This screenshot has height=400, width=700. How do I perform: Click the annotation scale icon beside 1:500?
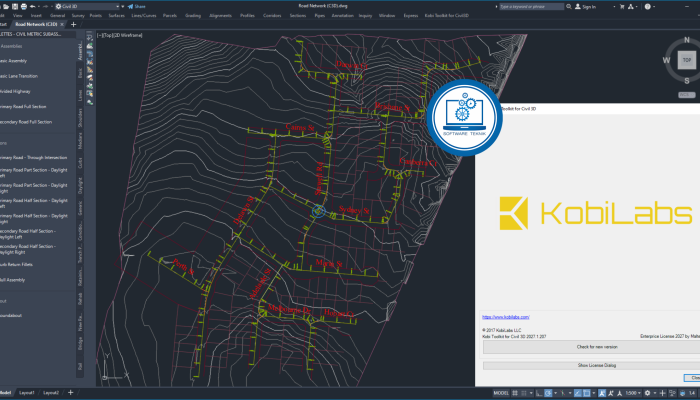click(x=619, y=393)
